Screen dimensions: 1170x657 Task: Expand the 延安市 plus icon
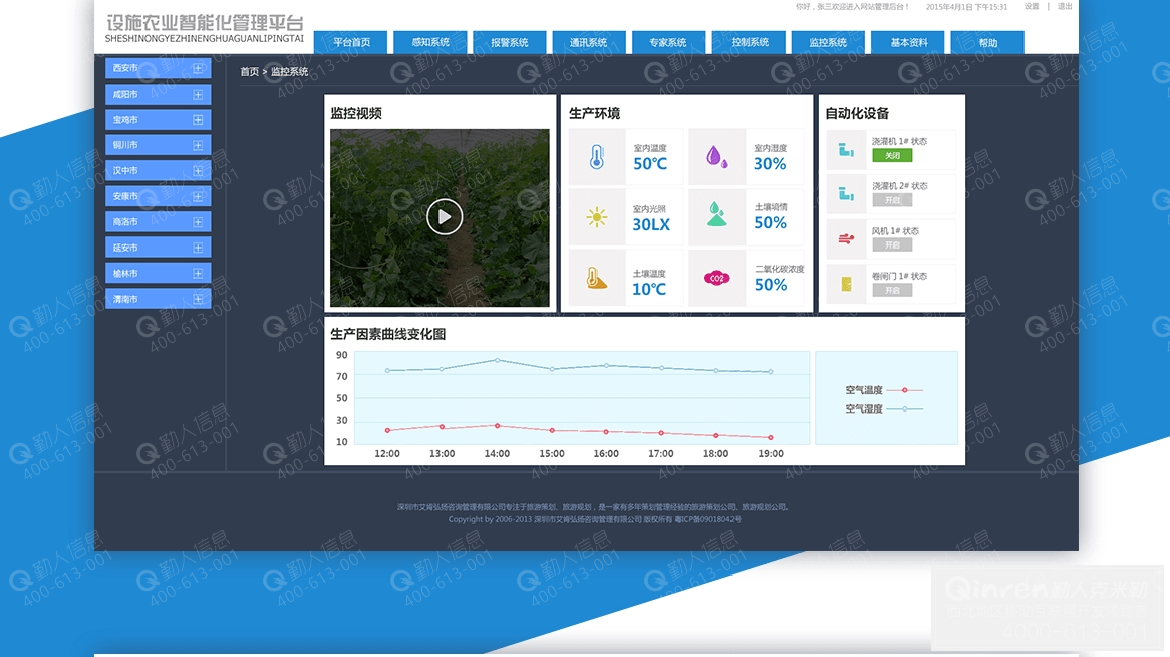point(198,247)
